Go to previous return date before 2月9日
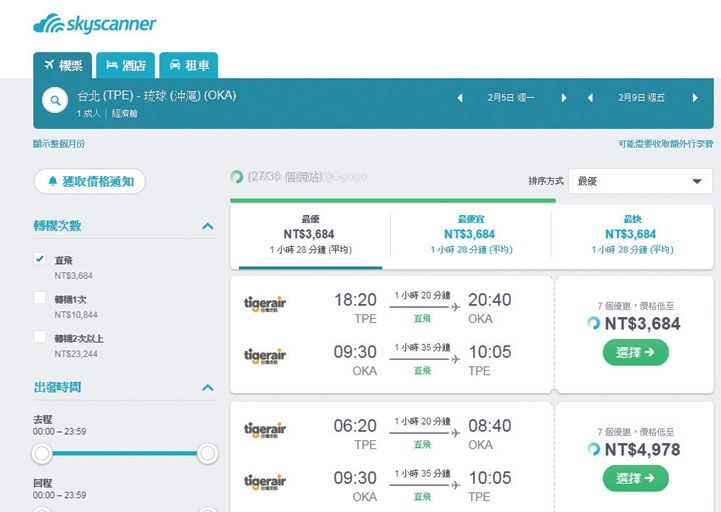This screenshot has width=721, height=512. (590, 98)
